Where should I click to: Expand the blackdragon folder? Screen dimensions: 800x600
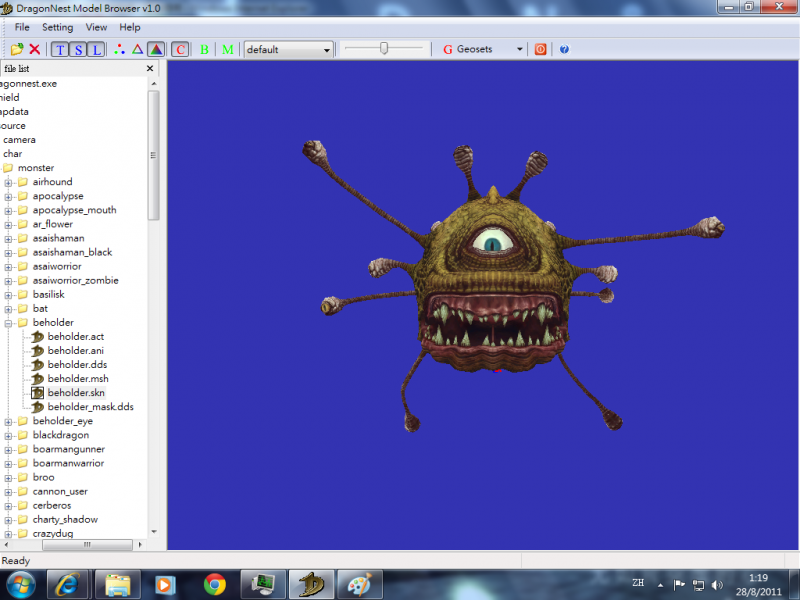8,436
